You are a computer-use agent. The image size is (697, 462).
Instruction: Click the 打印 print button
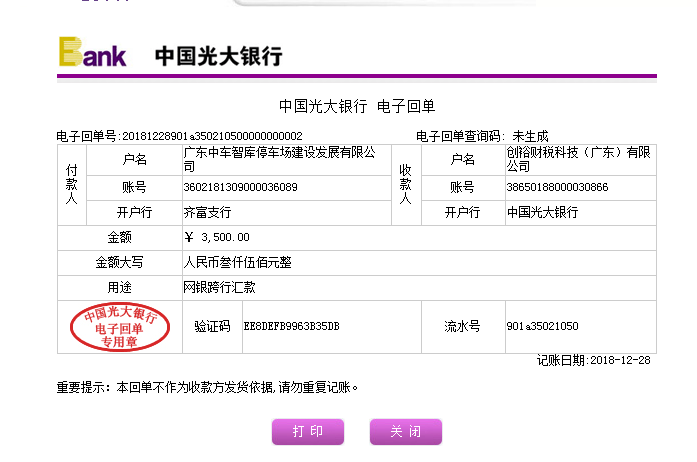[308, 431]
